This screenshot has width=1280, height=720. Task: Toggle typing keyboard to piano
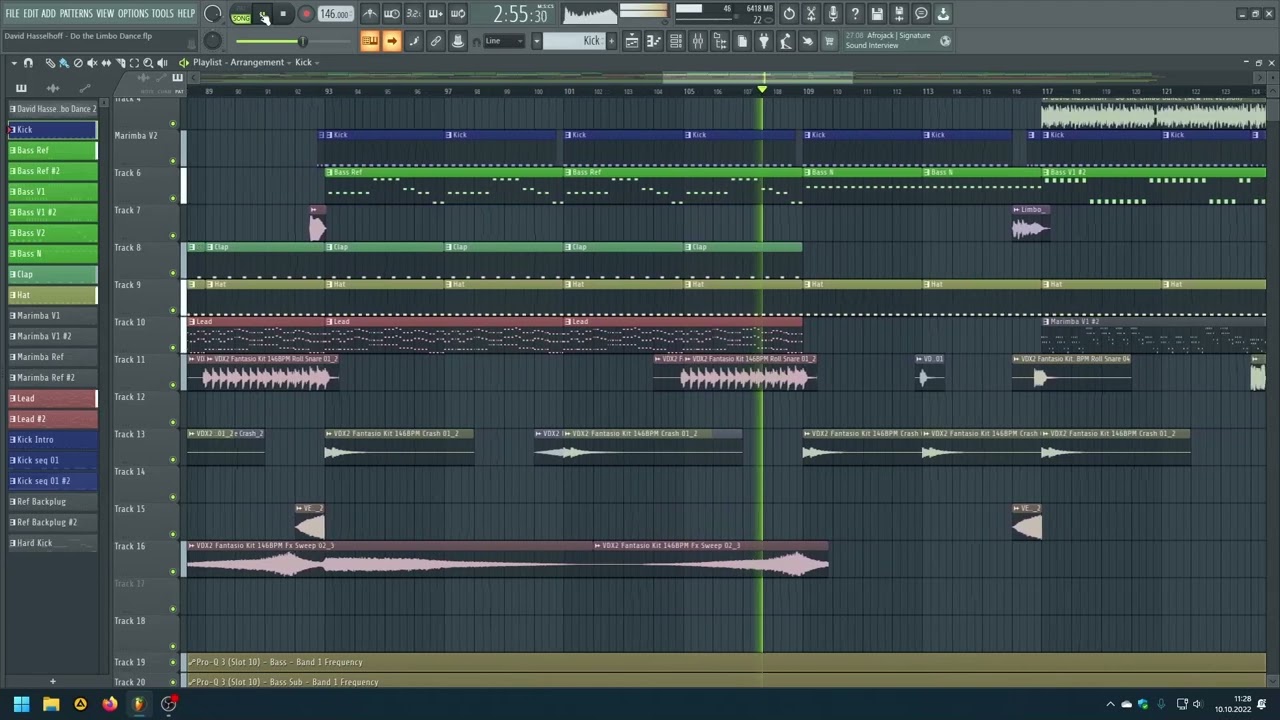(370, 41)
